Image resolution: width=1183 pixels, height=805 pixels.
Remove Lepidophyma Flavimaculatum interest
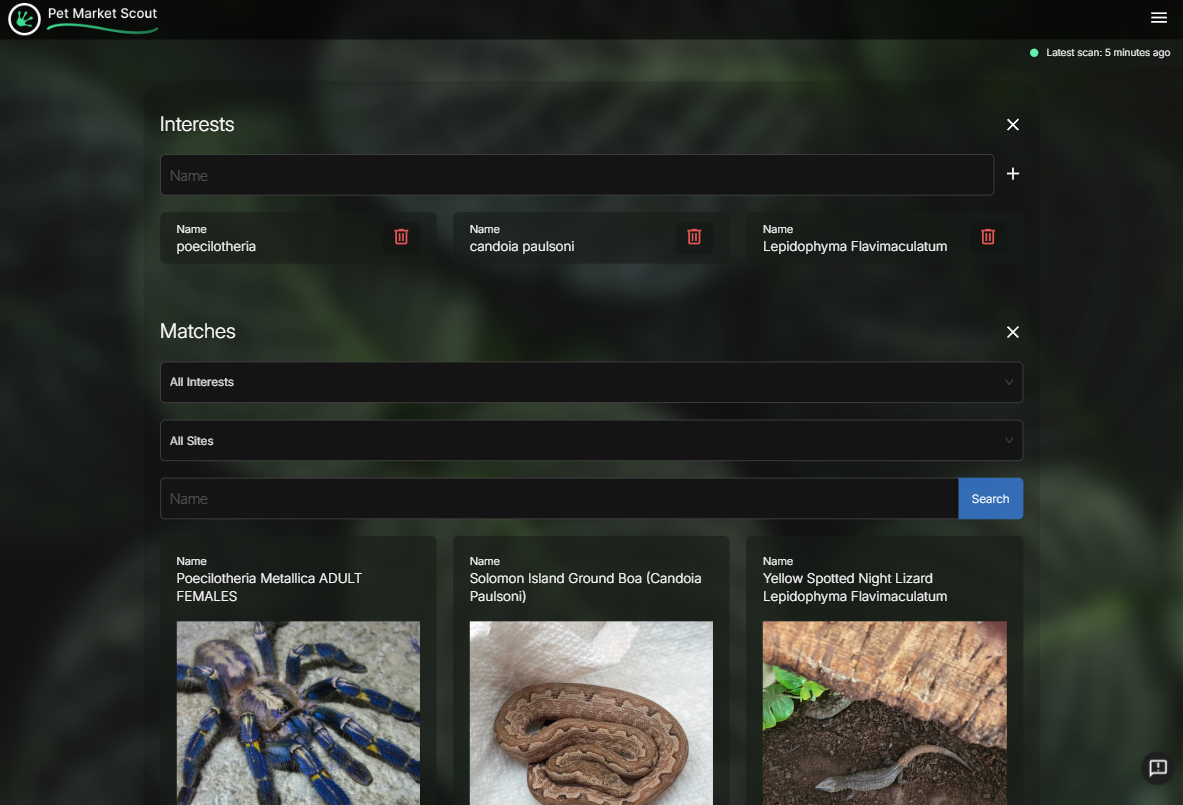tap(987, 237)
